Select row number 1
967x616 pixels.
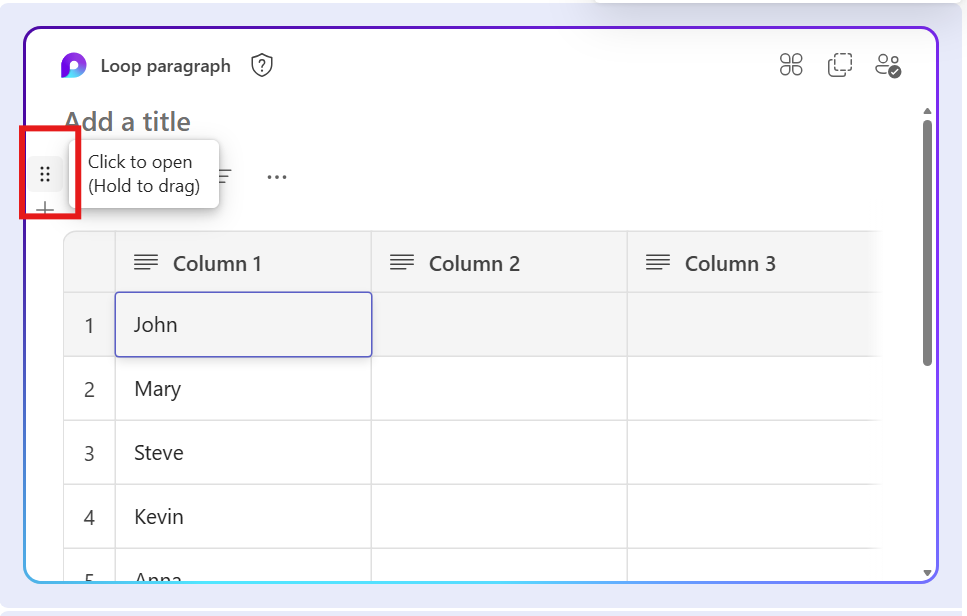[89, 325]
